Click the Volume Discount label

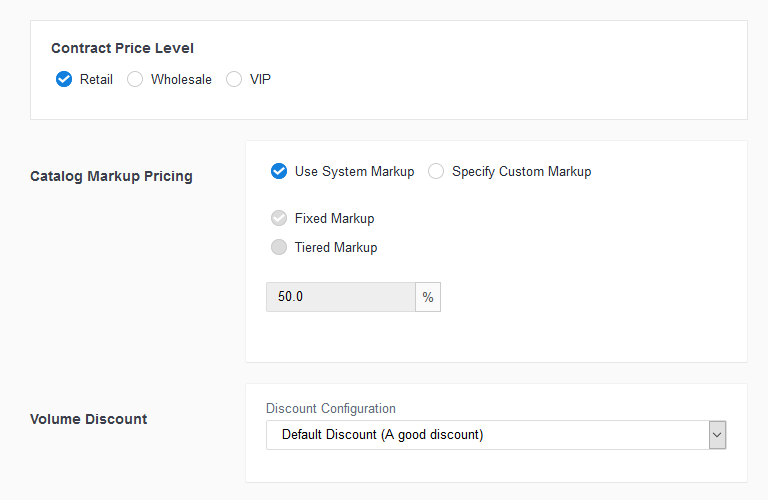89,419
